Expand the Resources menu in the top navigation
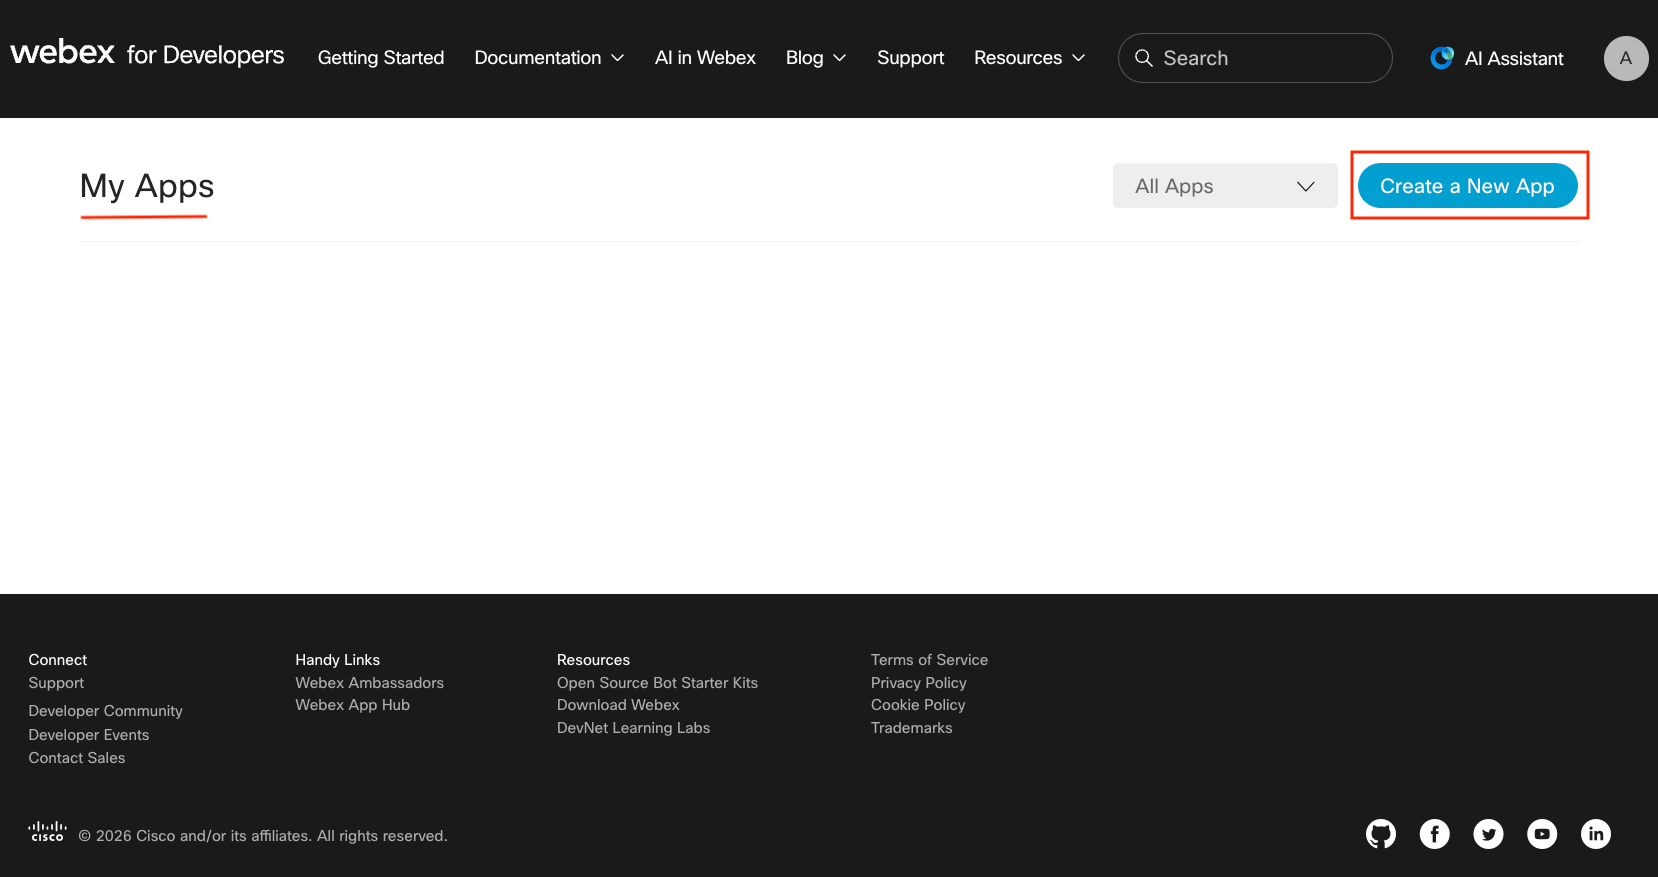This screenshot has height=877, width=1658. (1029, 58)
